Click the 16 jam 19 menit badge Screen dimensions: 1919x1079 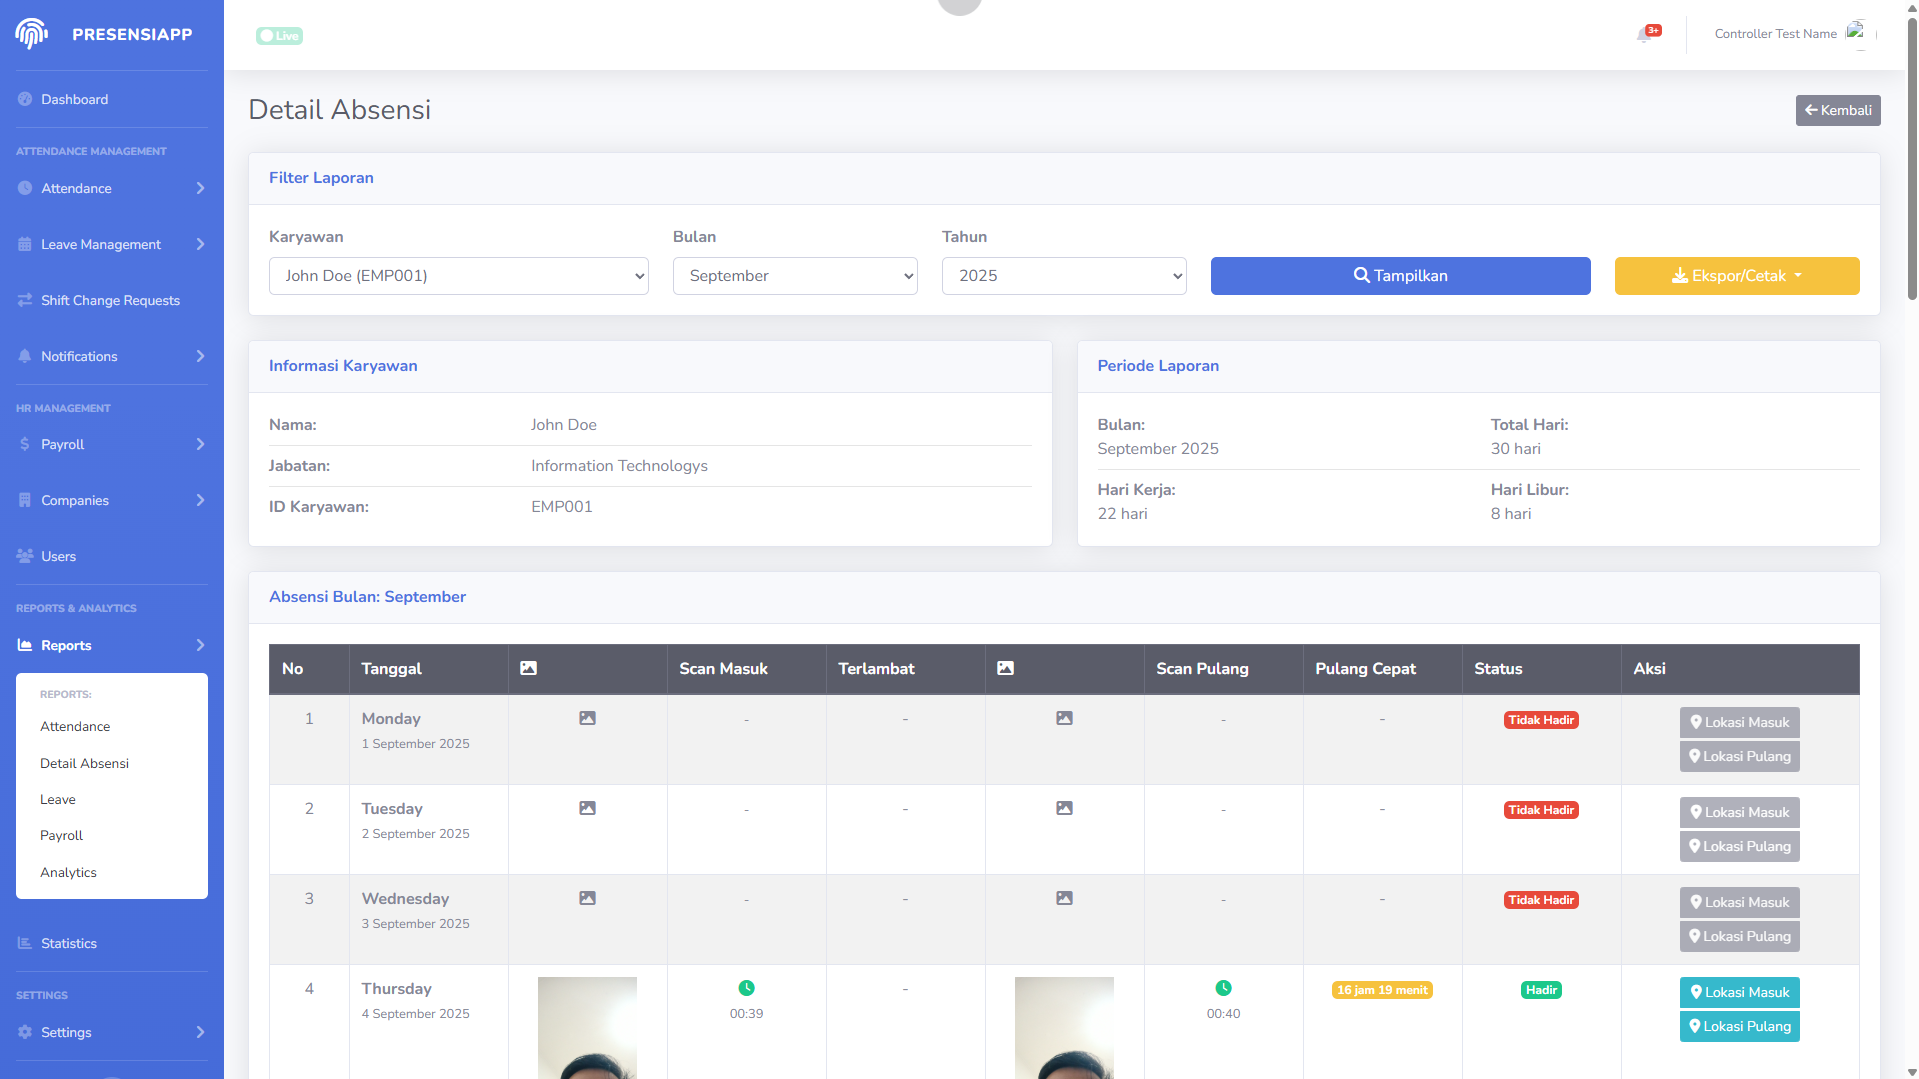[x=1383, y=990]
